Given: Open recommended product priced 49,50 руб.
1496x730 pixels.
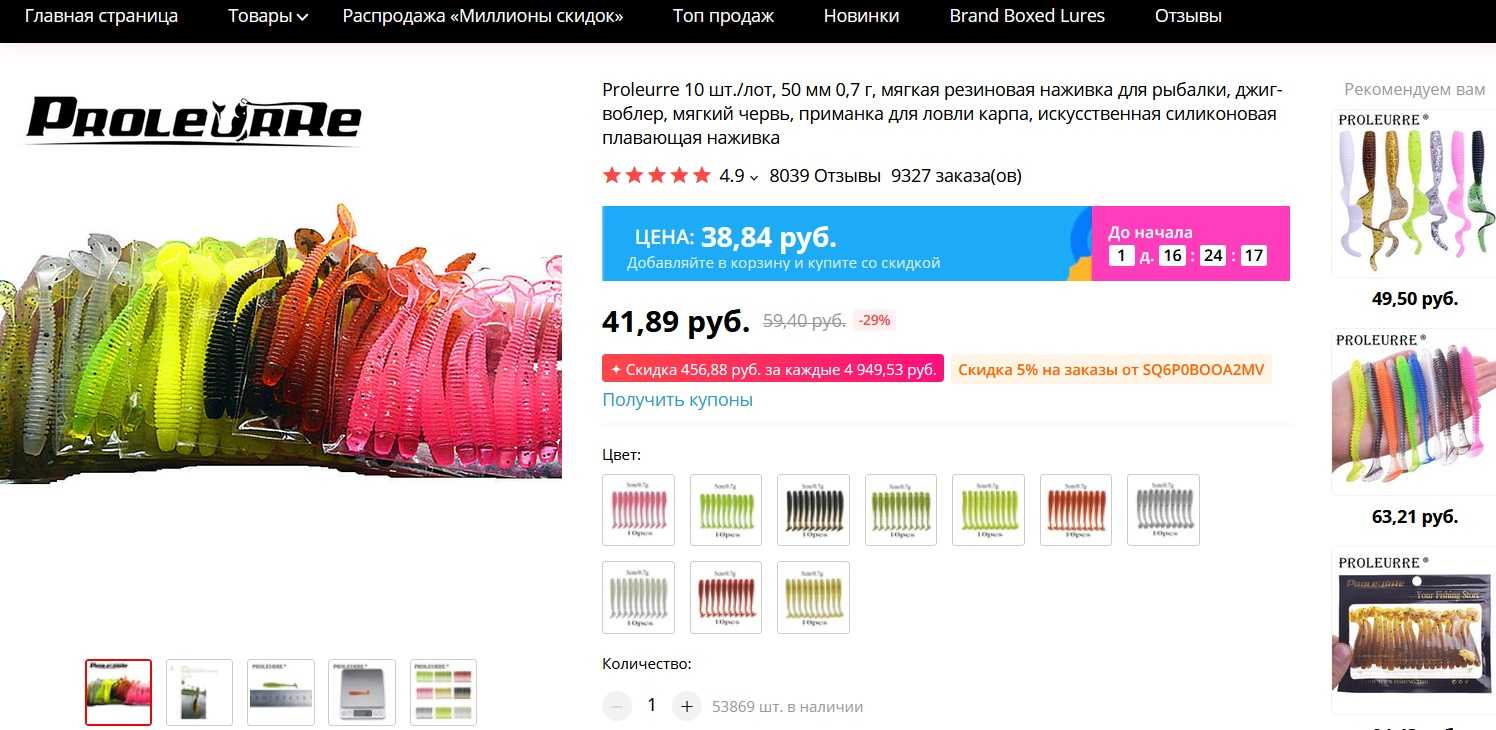Looking at the screenshot, I should click(1414, 194).
